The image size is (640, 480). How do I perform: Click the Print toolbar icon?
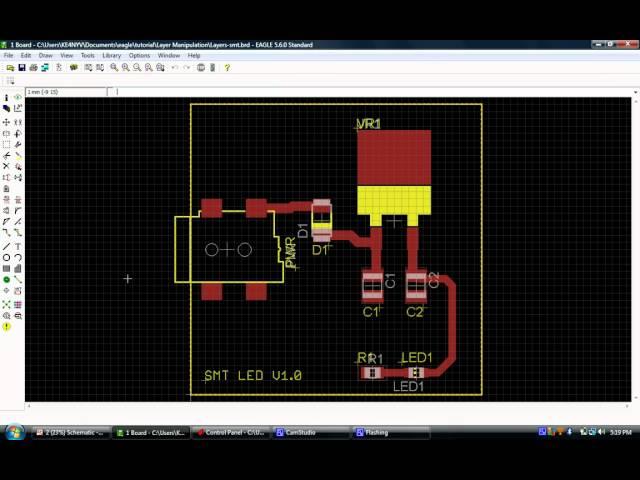(x=33, y=68)
